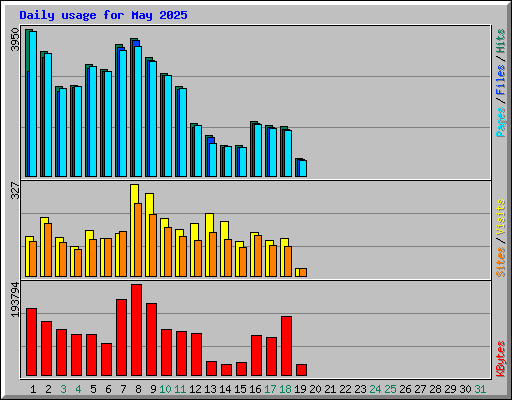Click the yellow Visits bar for day 13
The height and width of the screenshot is (400, 512).
pyautogui.click(x=209, y=245)
